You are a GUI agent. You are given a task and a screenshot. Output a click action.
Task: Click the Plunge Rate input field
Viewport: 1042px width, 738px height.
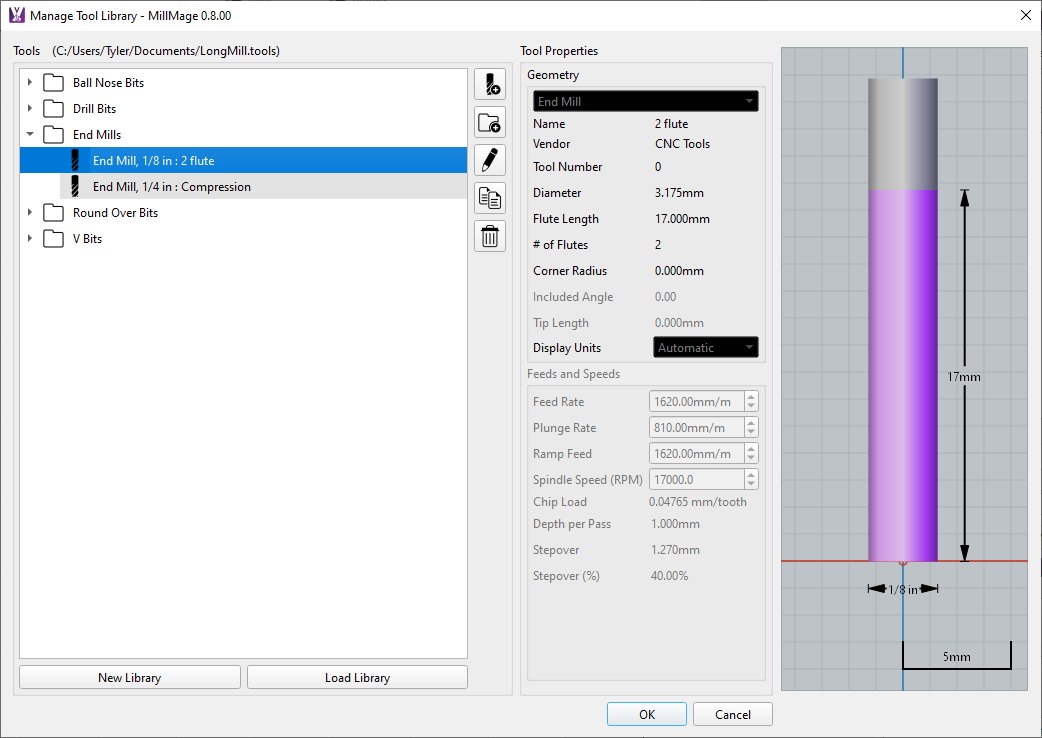click(696, 427)
